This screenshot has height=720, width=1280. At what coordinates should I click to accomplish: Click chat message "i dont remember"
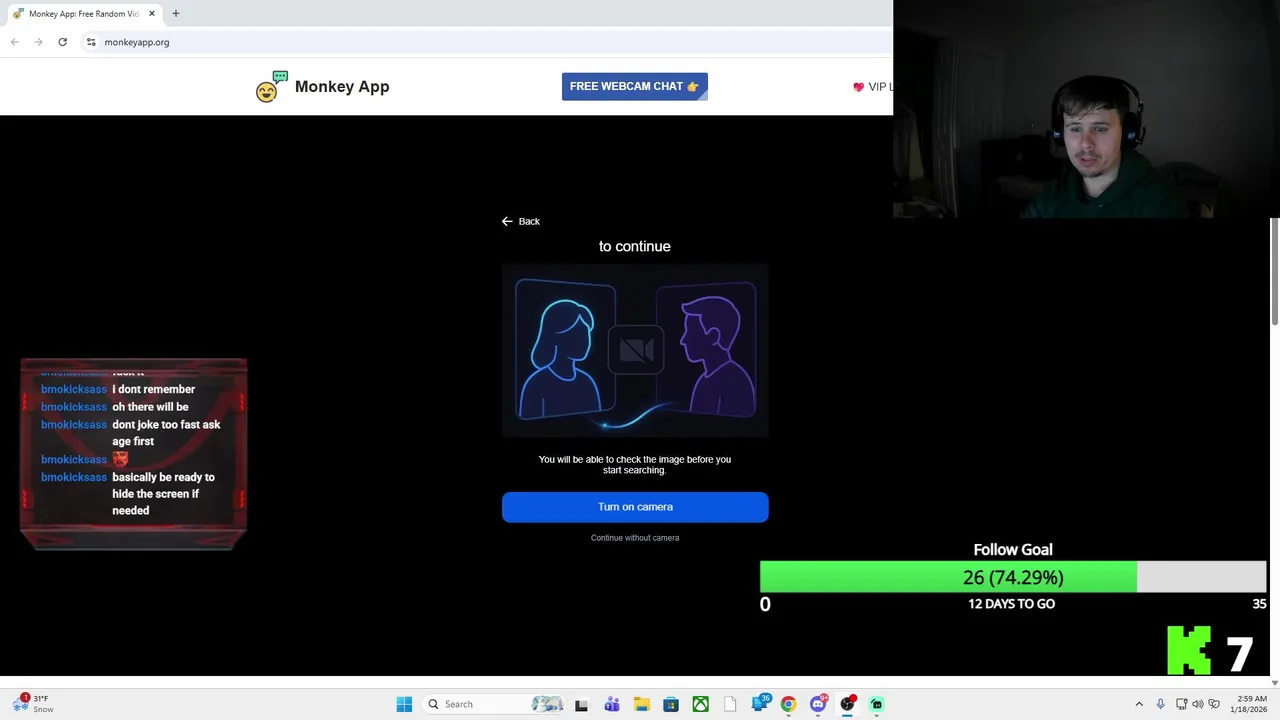pos(153,389)
